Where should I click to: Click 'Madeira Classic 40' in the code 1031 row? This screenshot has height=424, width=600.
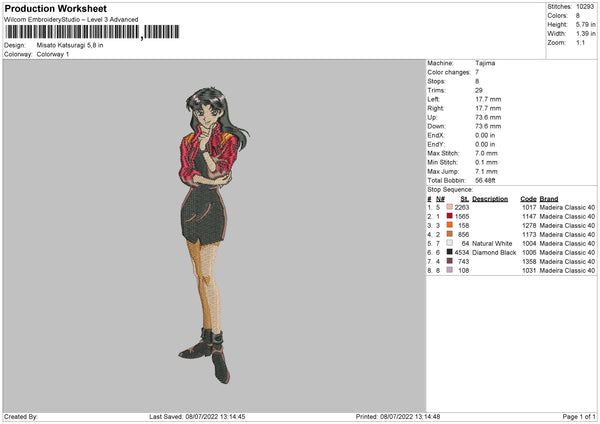[567, 271]
